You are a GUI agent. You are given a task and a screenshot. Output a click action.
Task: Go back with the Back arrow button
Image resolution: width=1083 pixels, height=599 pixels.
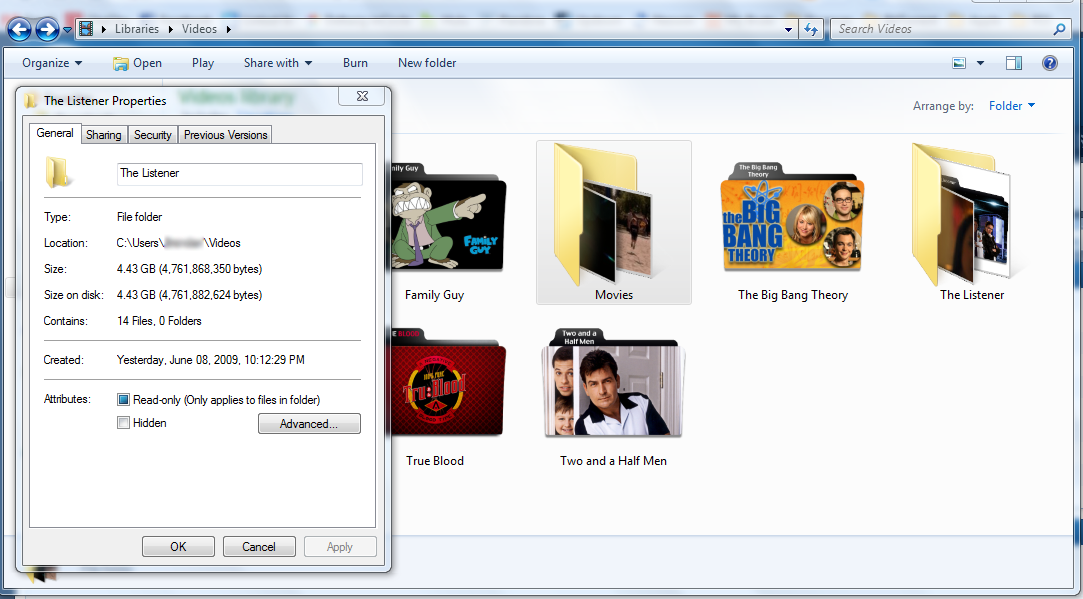tap(19, 29)
